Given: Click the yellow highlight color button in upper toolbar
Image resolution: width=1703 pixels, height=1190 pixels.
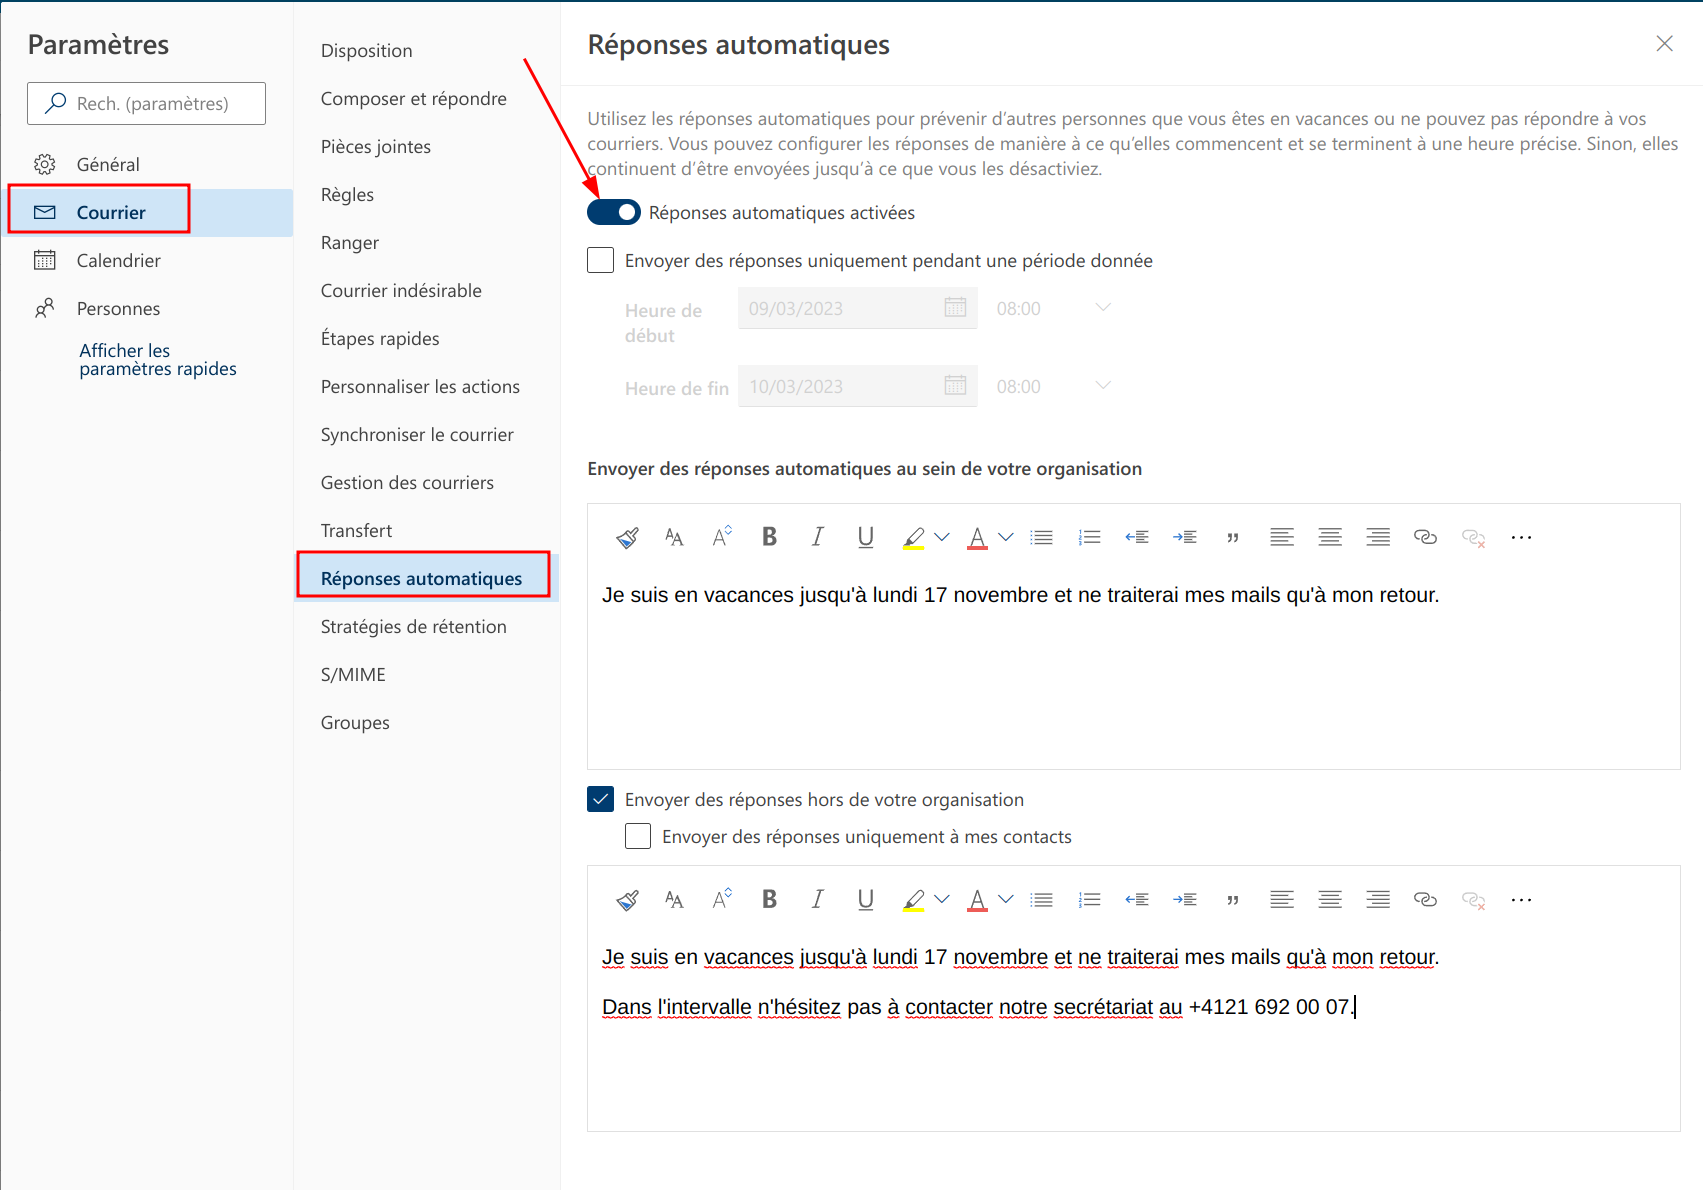Looking at the screenshot, I should click(913, 537).
